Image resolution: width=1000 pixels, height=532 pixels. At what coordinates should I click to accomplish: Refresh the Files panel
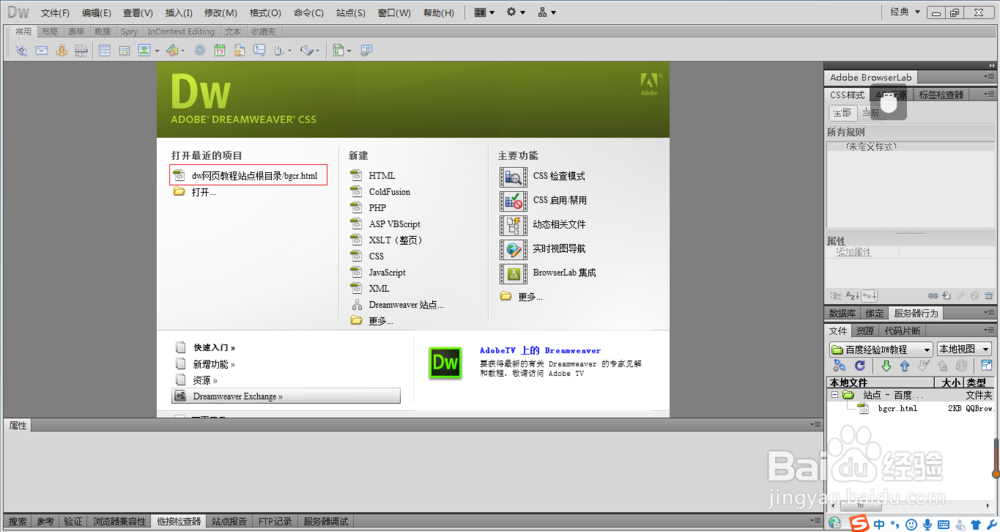860,366
